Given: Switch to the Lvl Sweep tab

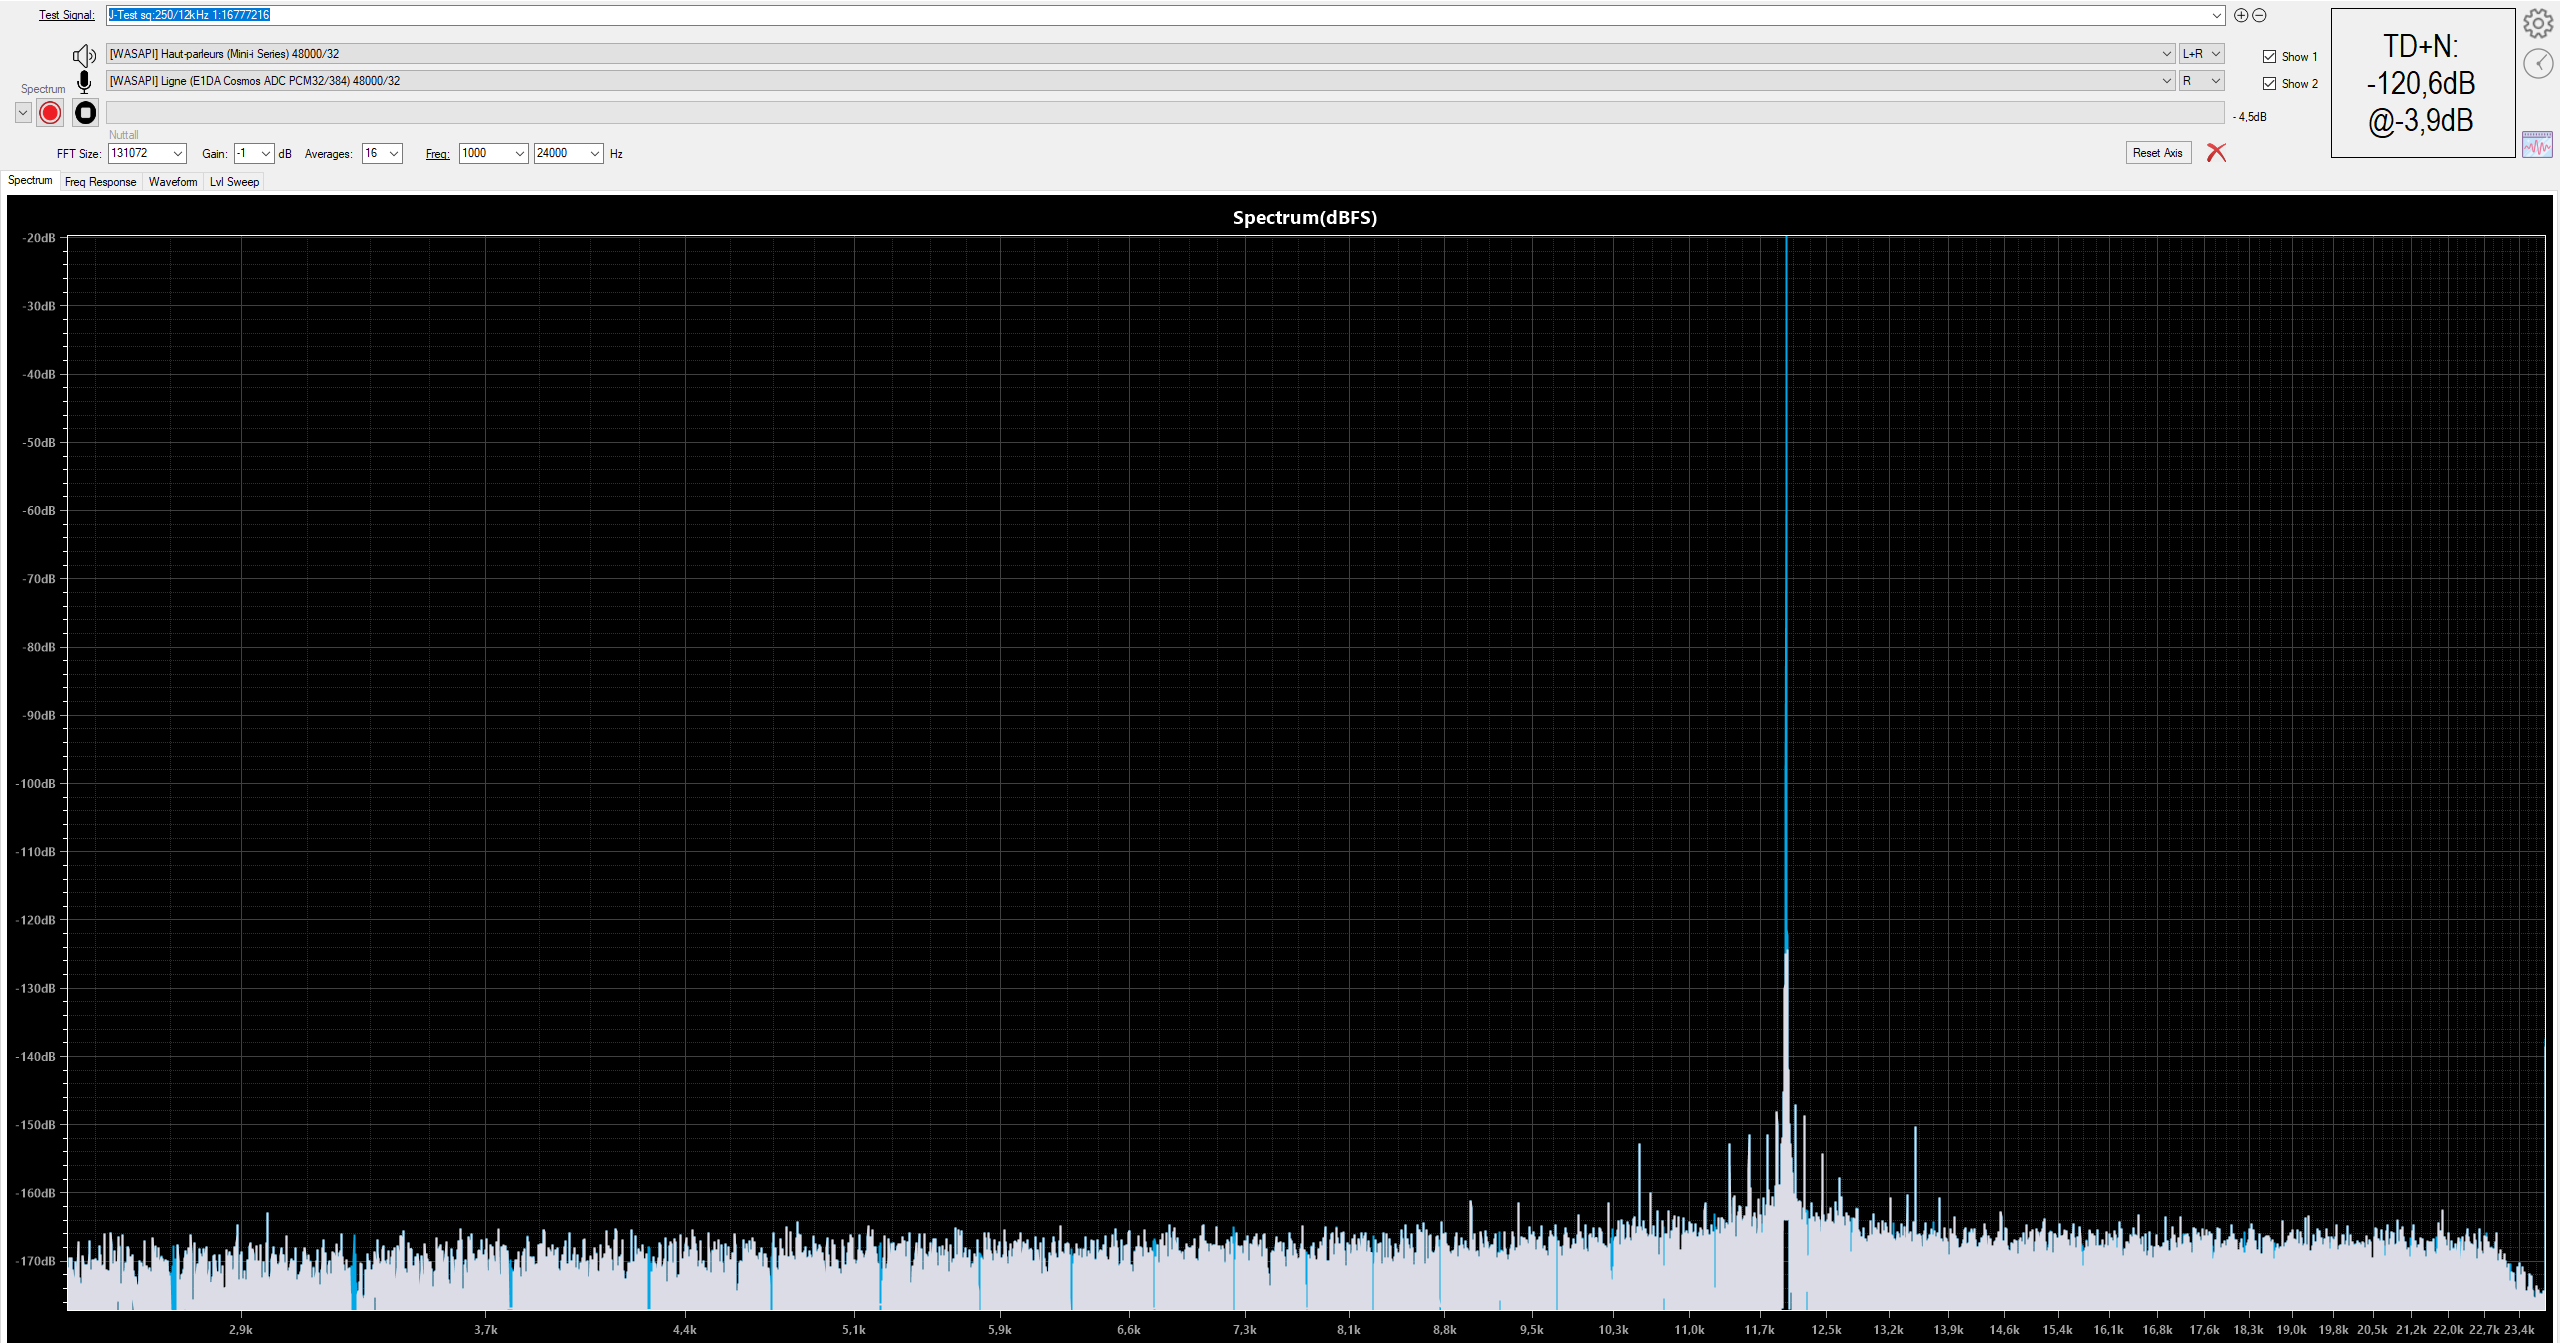Looking at the screenshot, I should click(234, 182).
